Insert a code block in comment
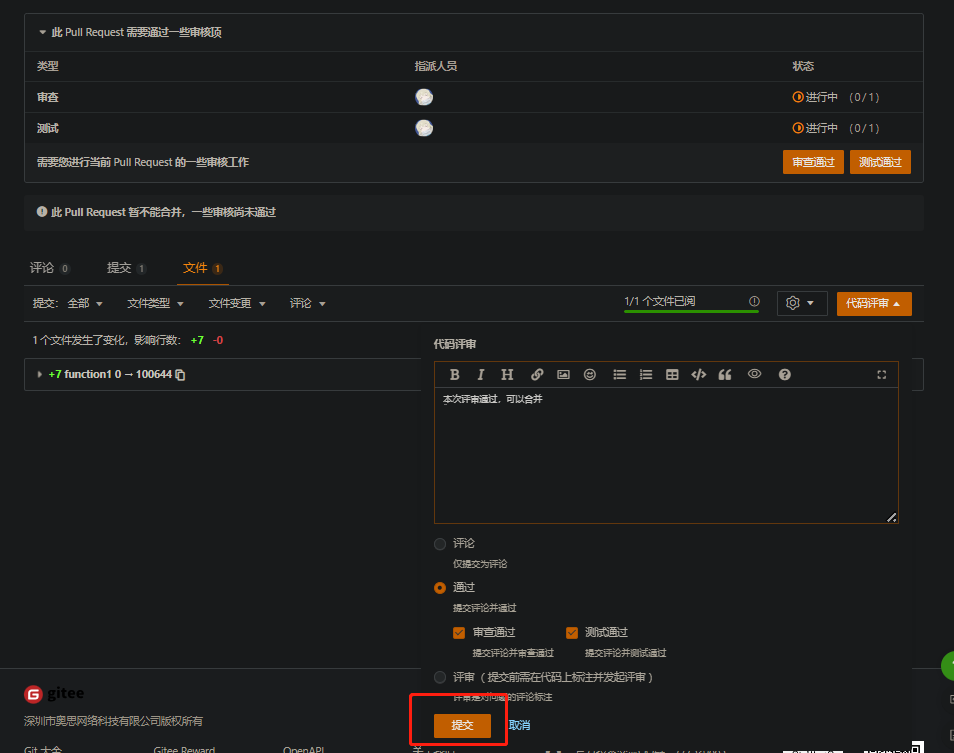The height and width of the screenshot is (753, 954). [698, 374]
